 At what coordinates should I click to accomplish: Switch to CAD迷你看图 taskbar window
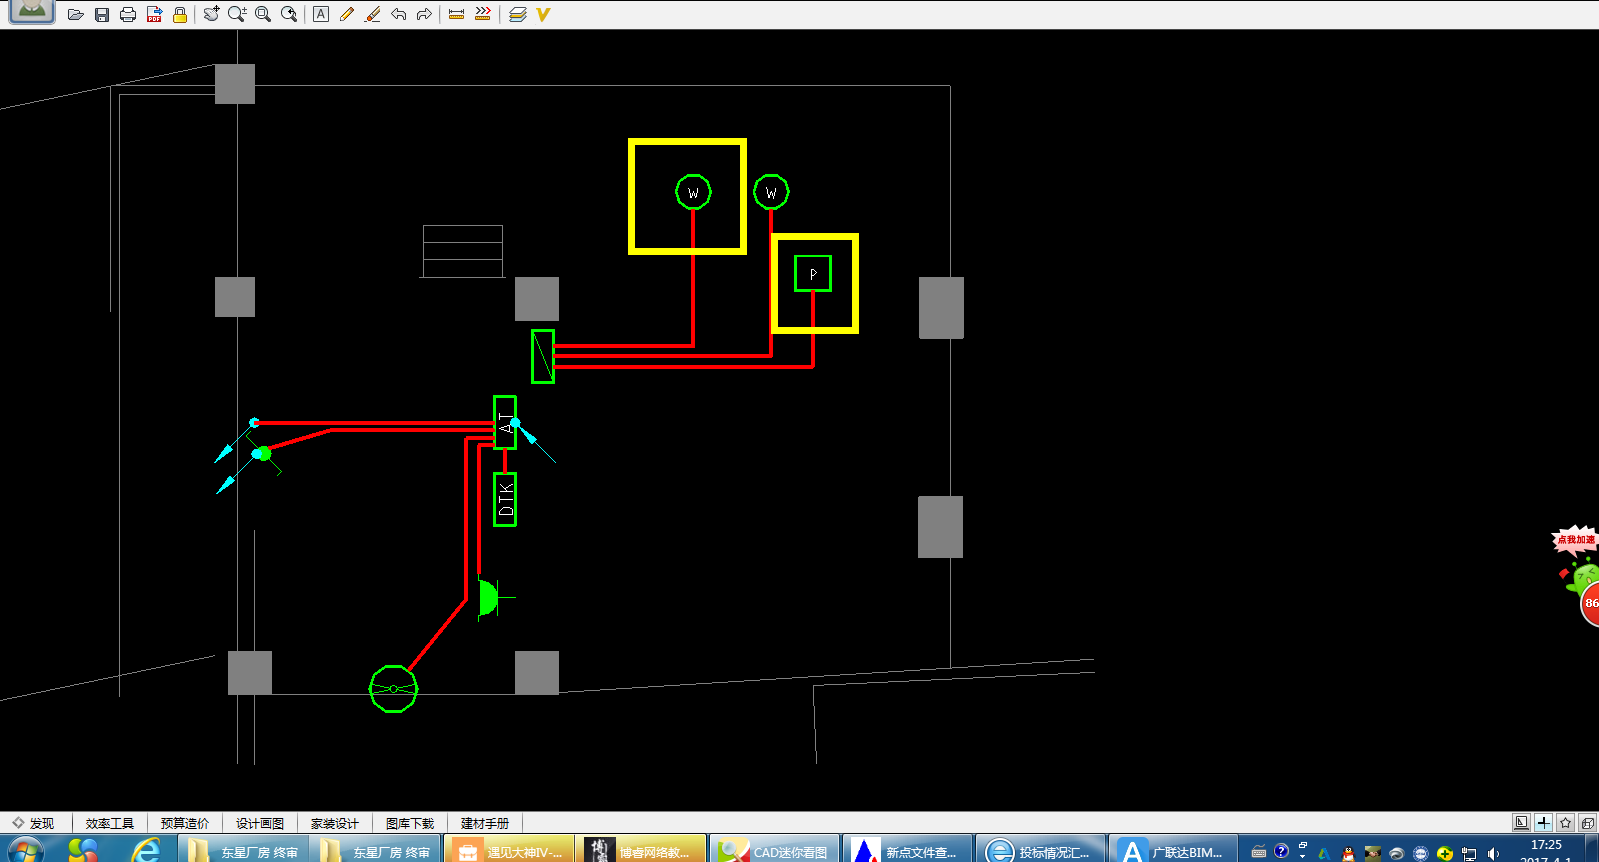click(774, 850)
